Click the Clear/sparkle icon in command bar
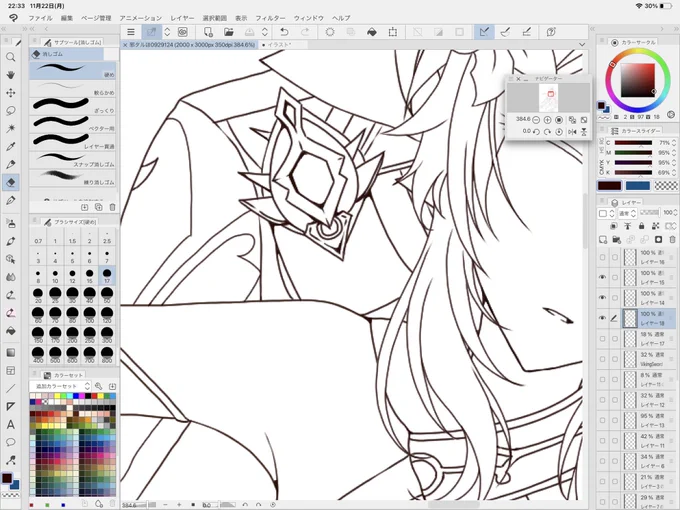Screen dimensions: 680x510 coord(330,32)
